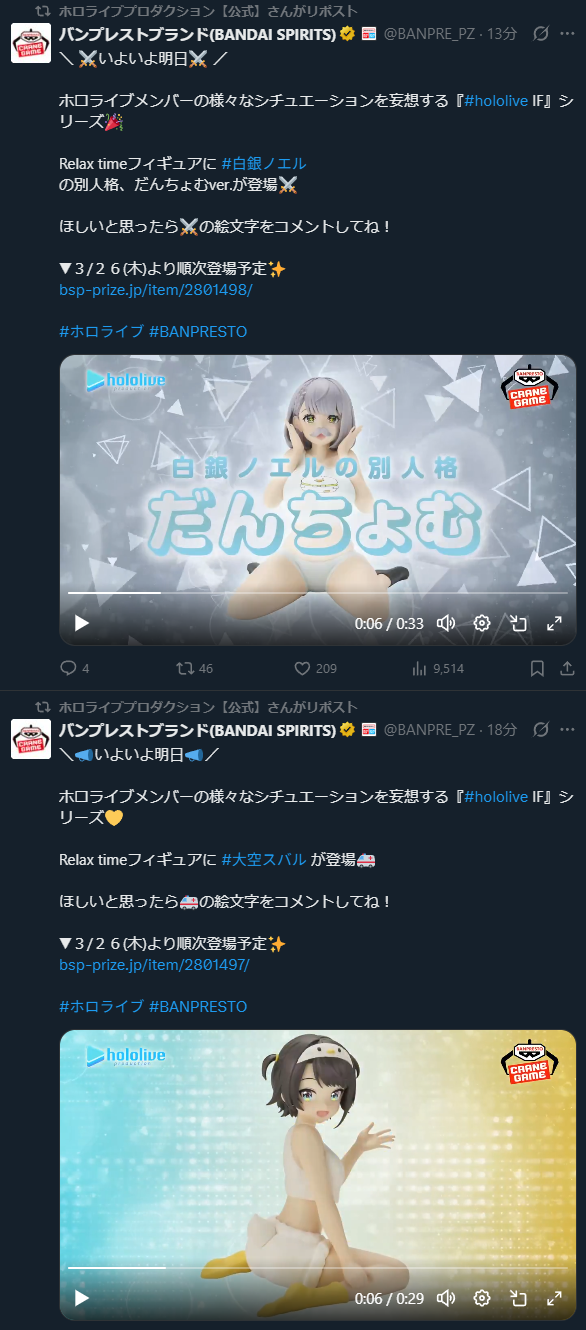Play the だんちょむ figure video

click(x=82, y=623)
